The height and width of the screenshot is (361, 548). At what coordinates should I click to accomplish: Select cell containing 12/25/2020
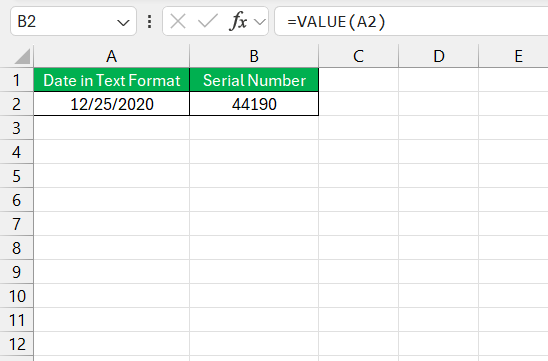(111, 104)
